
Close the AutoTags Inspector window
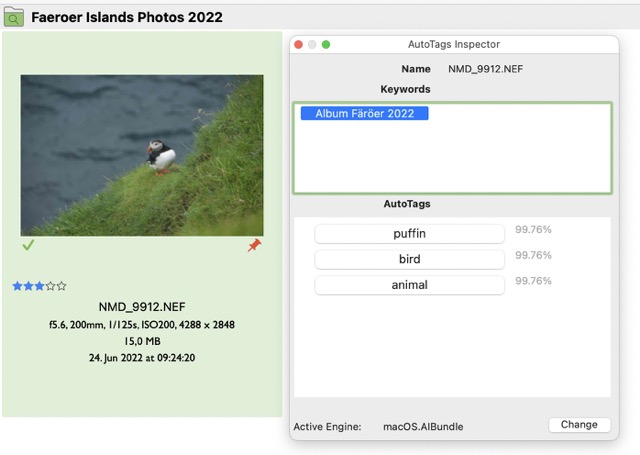298,44
